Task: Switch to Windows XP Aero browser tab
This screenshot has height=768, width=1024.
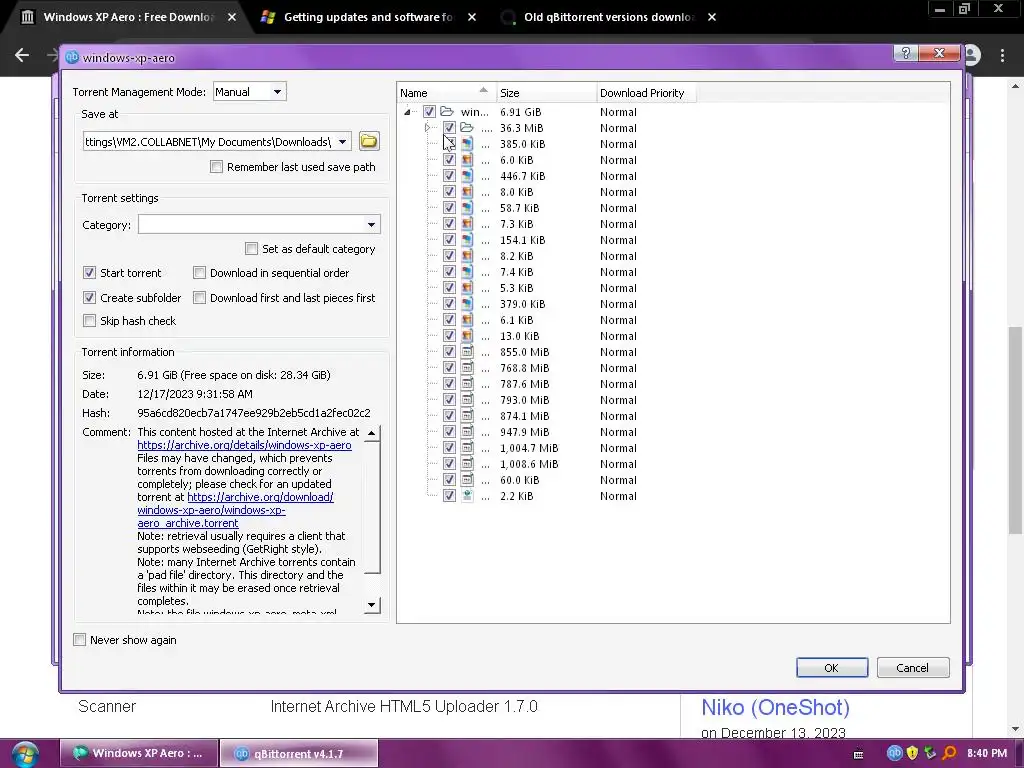Action: point(128,17)
